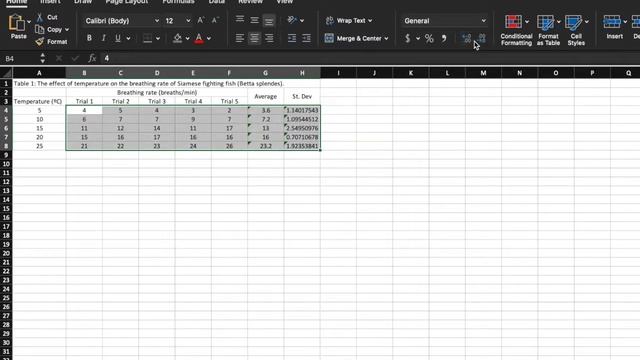Cancel formula entry with X icon
Viewport: 640px width, 360px height.
coord(59,58)
